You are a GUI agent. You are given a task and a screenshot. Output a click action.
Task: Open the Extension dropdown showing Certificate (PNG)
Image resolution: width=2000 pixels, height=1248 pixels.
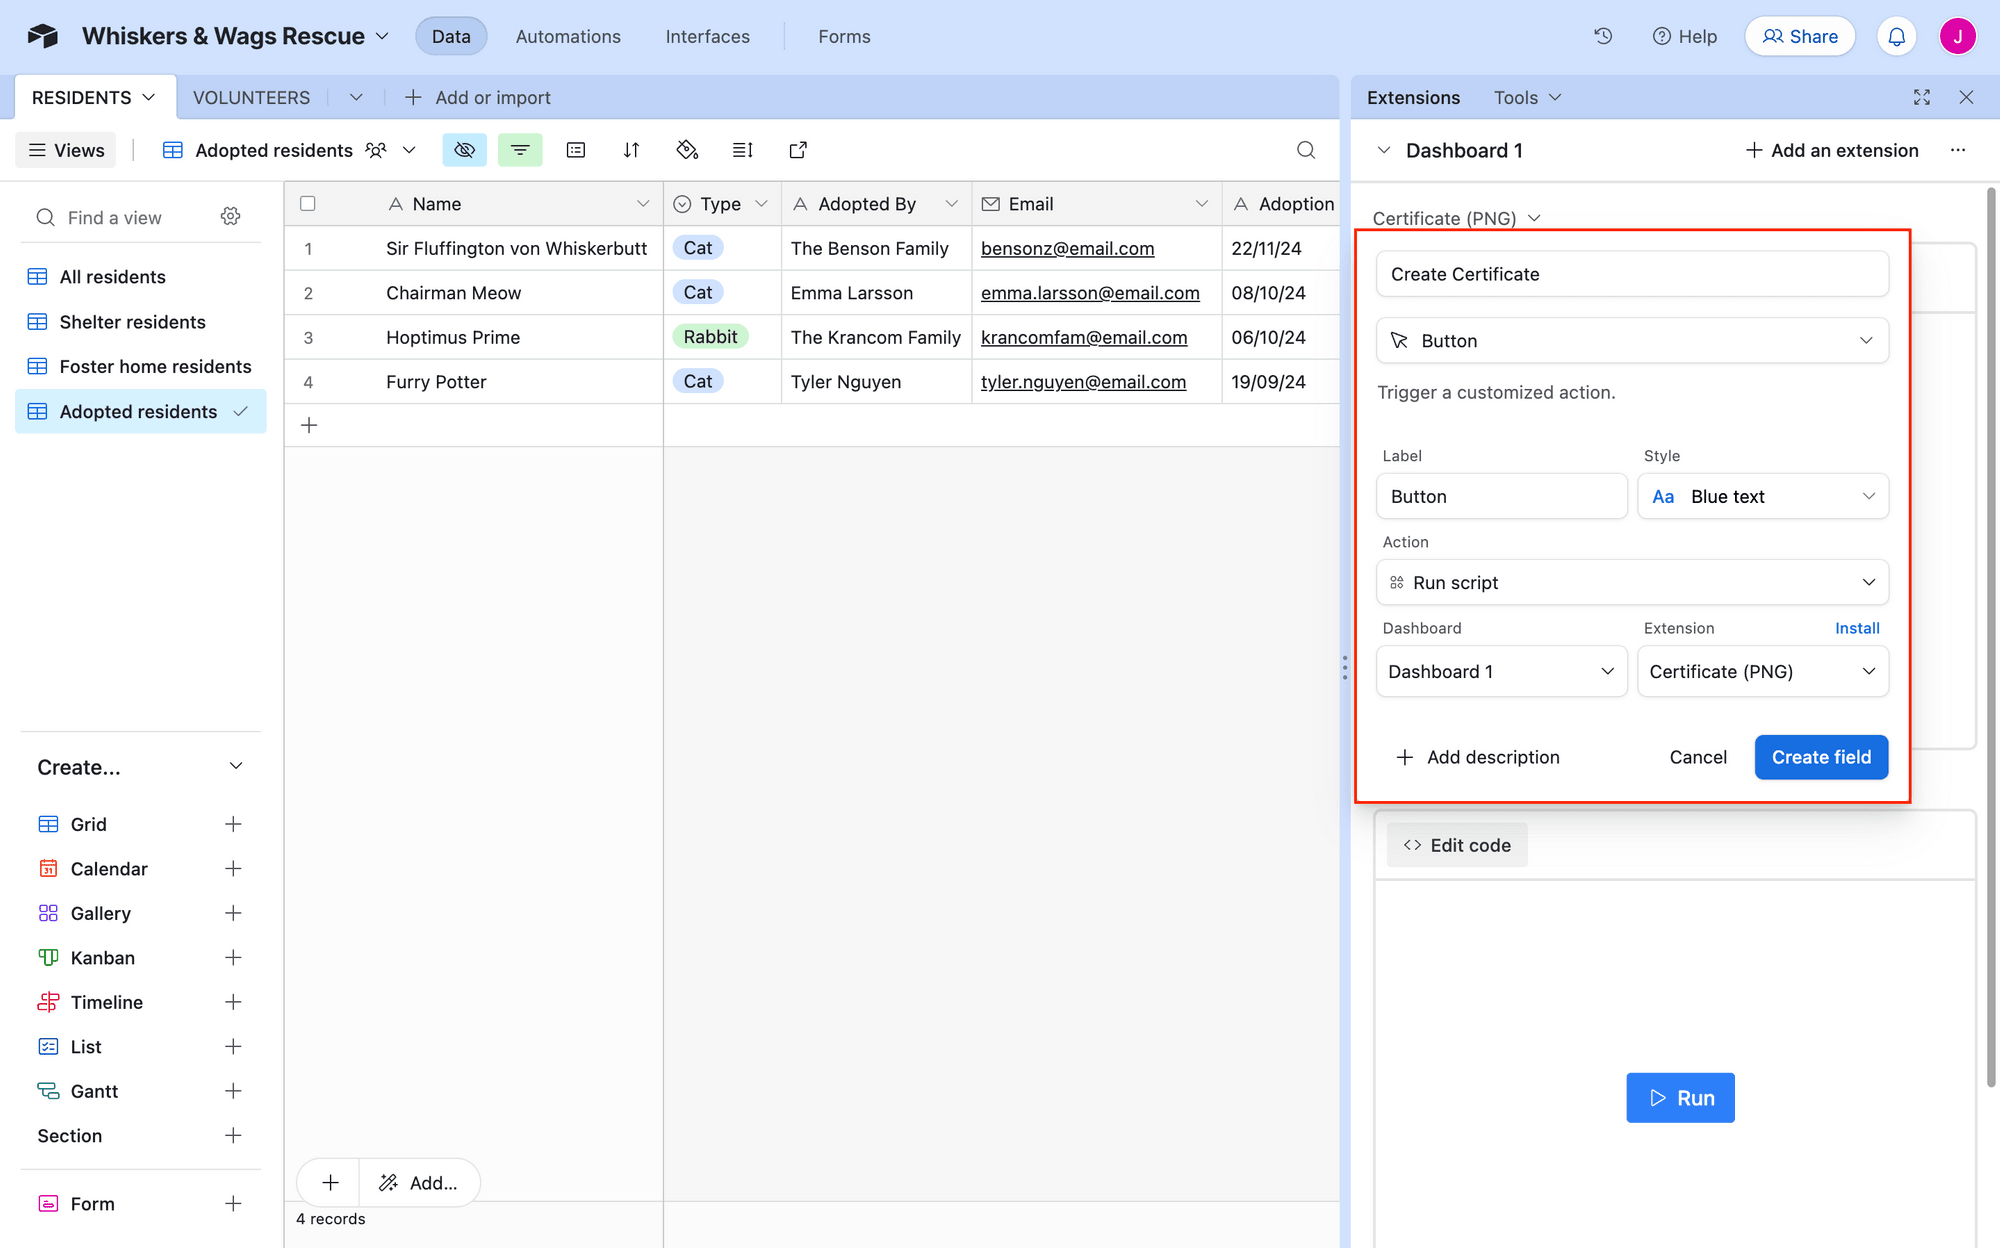(x=1763, y=671)
